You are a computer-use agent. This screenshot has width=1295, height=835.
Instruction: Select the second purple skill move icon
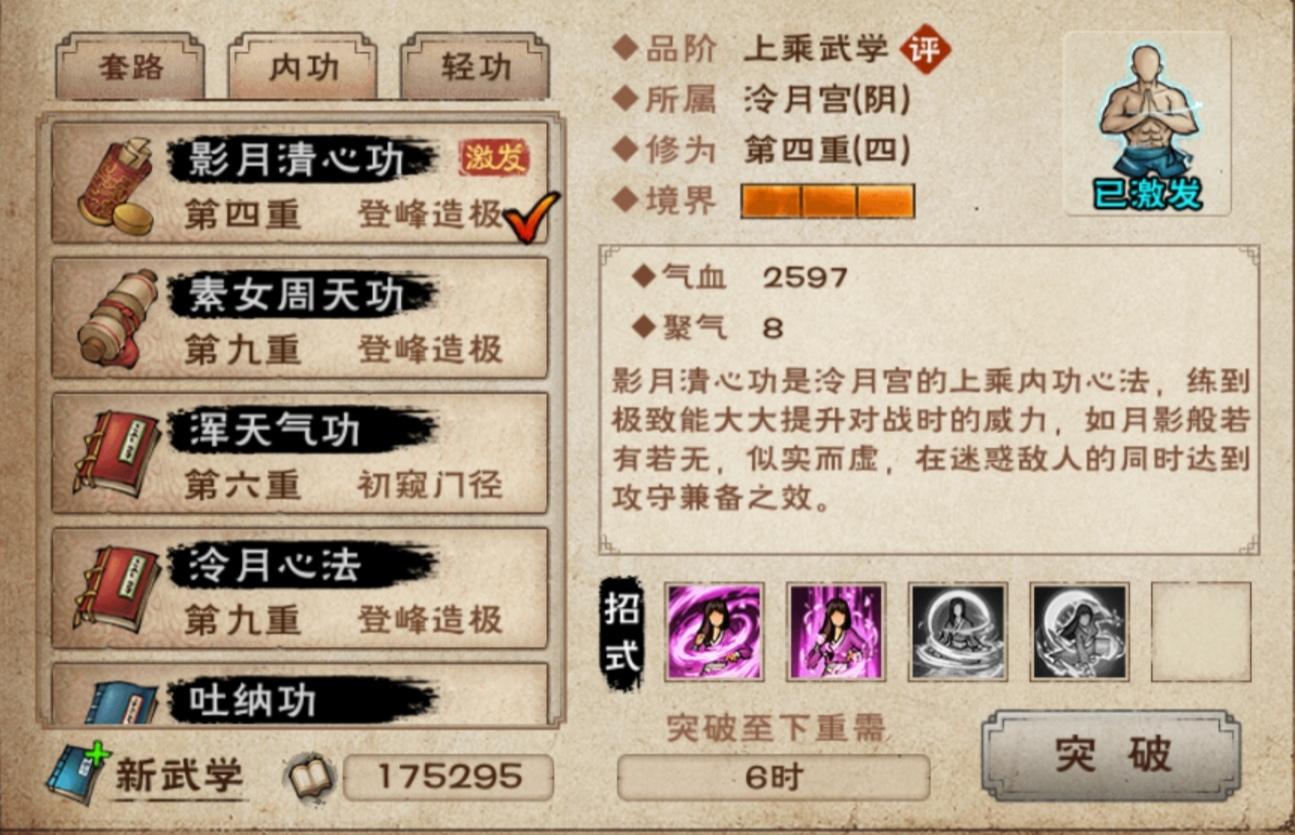836,632
